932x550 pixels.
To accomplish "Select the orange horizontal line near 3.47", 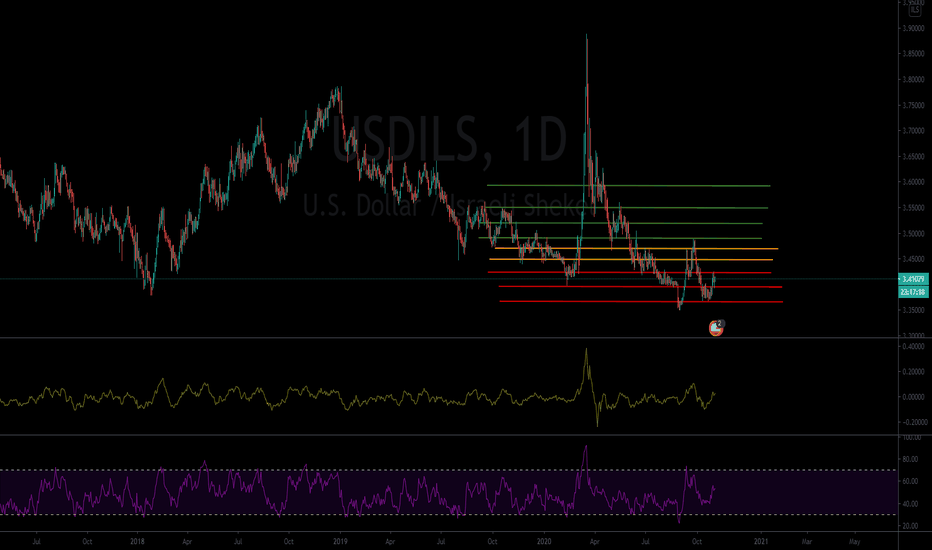I will (636, 249).
